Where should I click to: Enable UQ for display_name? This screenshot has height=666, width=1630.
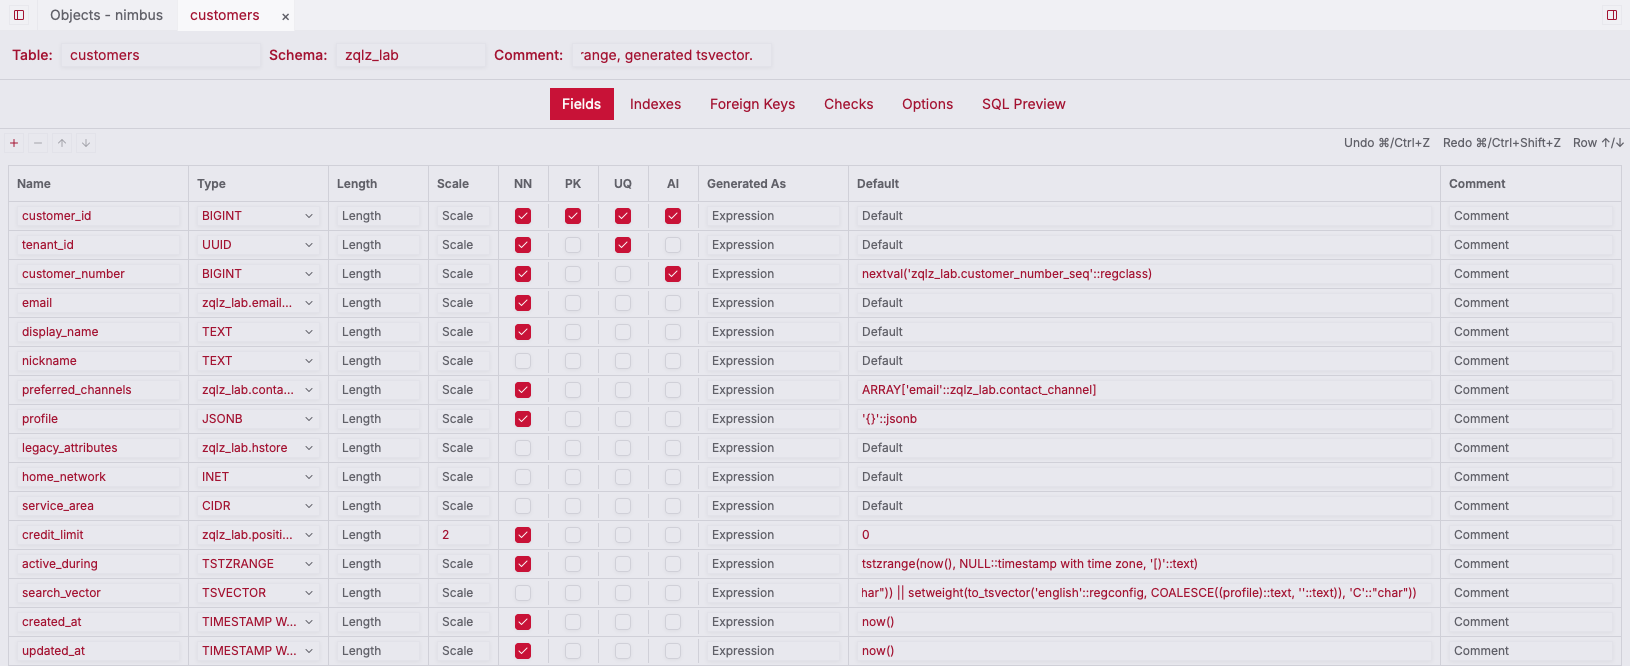[623, 332]
